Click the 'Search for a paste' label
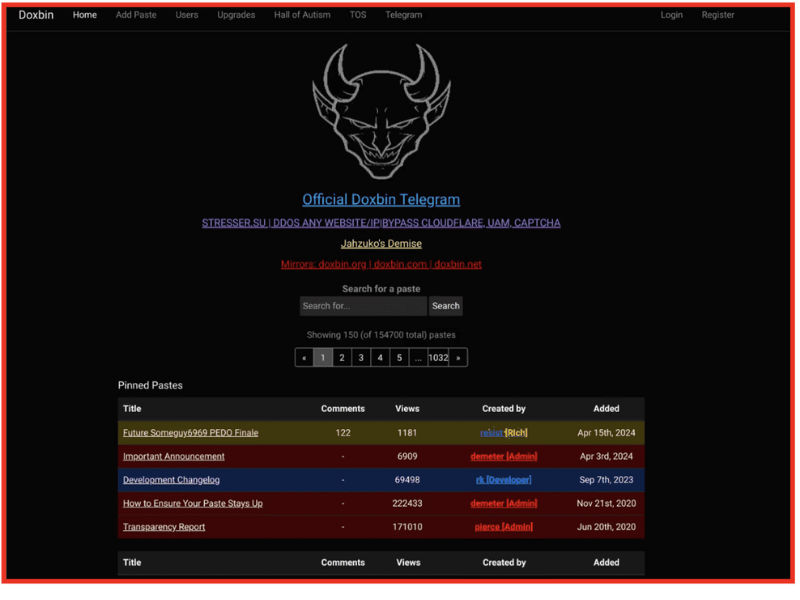800x600 pixels. tap(381, 289)
